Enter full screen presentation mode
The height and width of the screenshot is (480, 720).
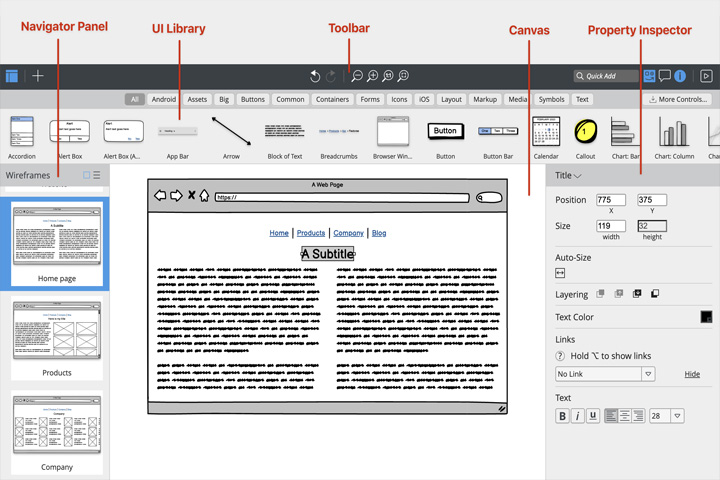pyautogui.click(x=706, y=76)
